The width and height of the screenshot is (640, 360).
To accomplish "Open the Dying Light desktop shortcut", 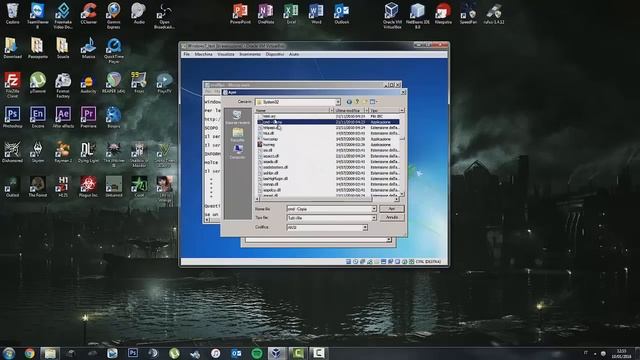I will tap(88, 152).
